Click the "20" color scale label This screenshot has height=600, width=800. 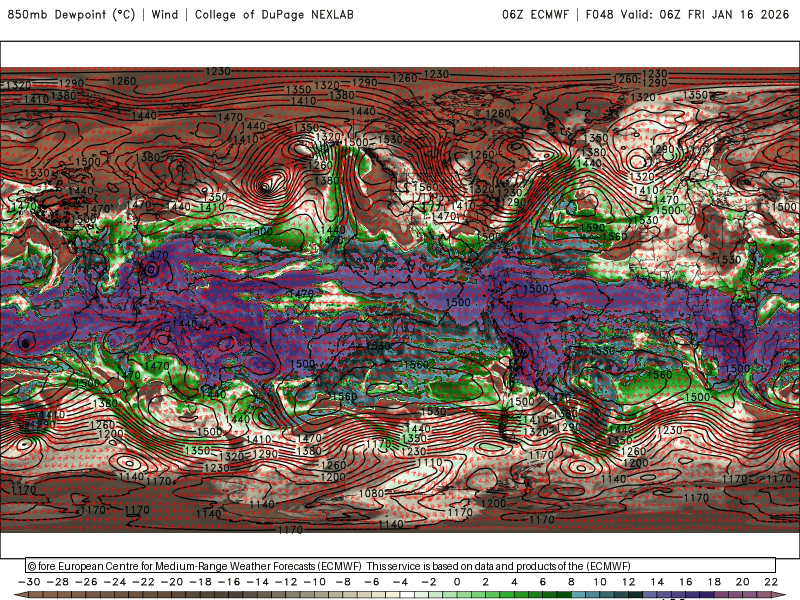743,582
